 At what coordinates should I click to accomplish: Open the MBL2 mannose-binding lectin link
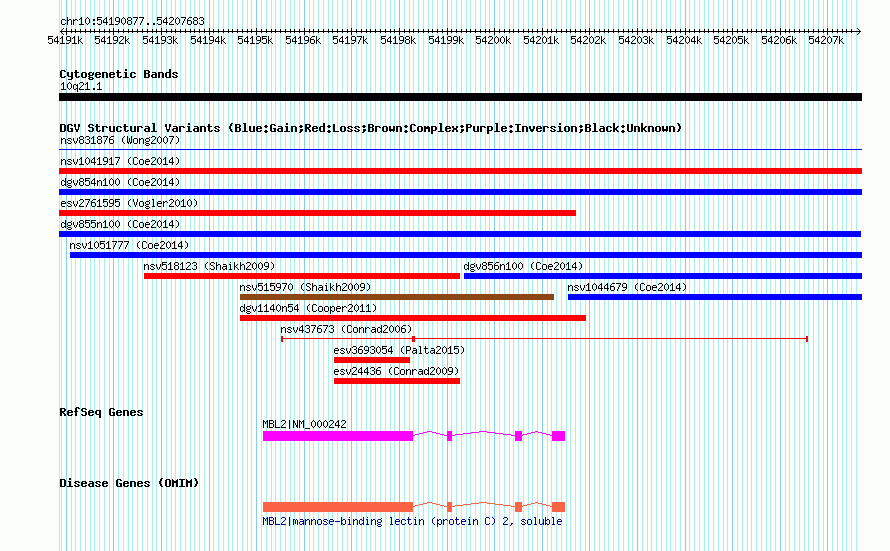click(x=412, y=521)
